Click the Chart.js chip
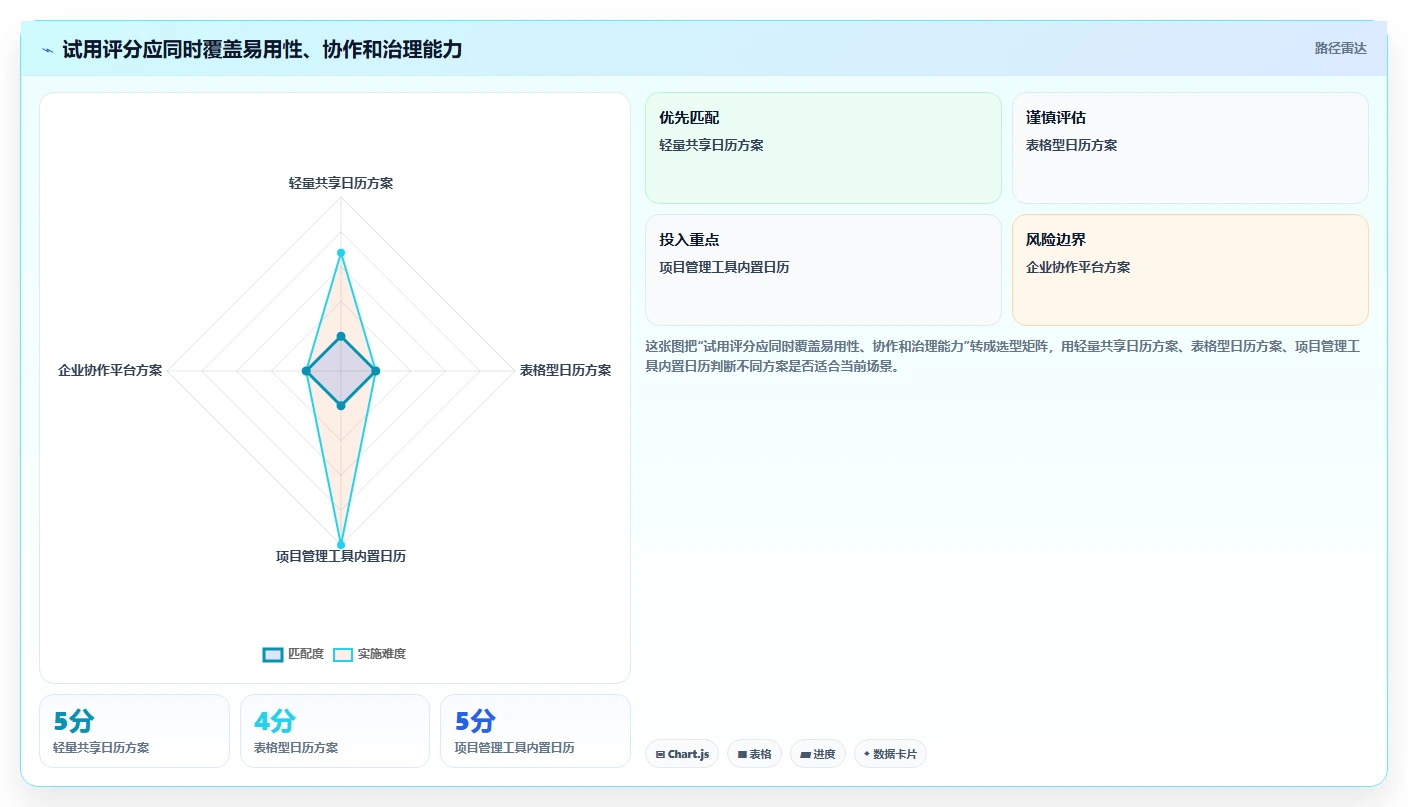The height and width of the screenshot is (807, 1408). pyautogui.click(x=682, y=754)
